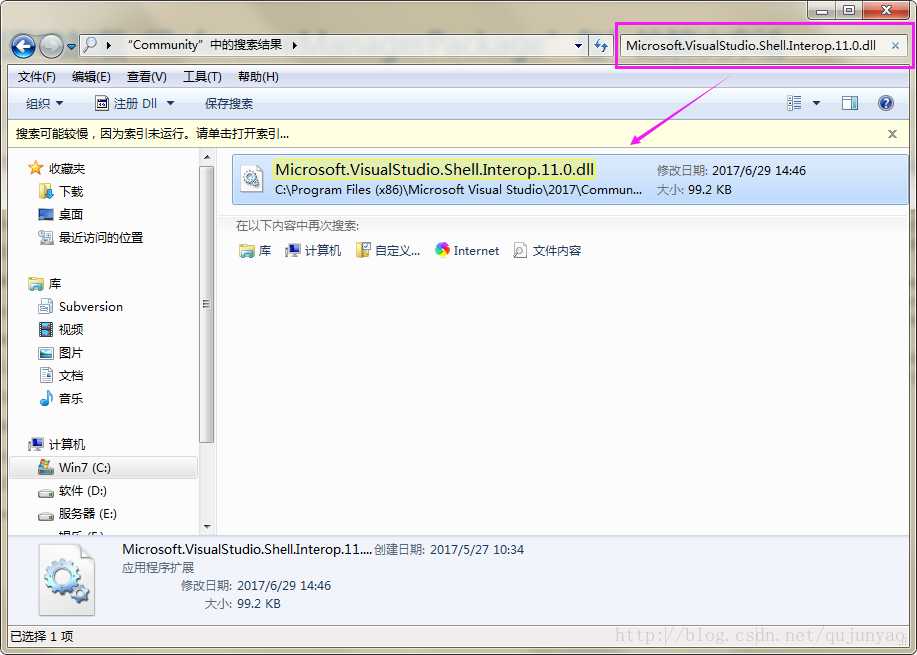Screen dimensions: 917x655
Task: Search again in 库
Action: (256, 251)
